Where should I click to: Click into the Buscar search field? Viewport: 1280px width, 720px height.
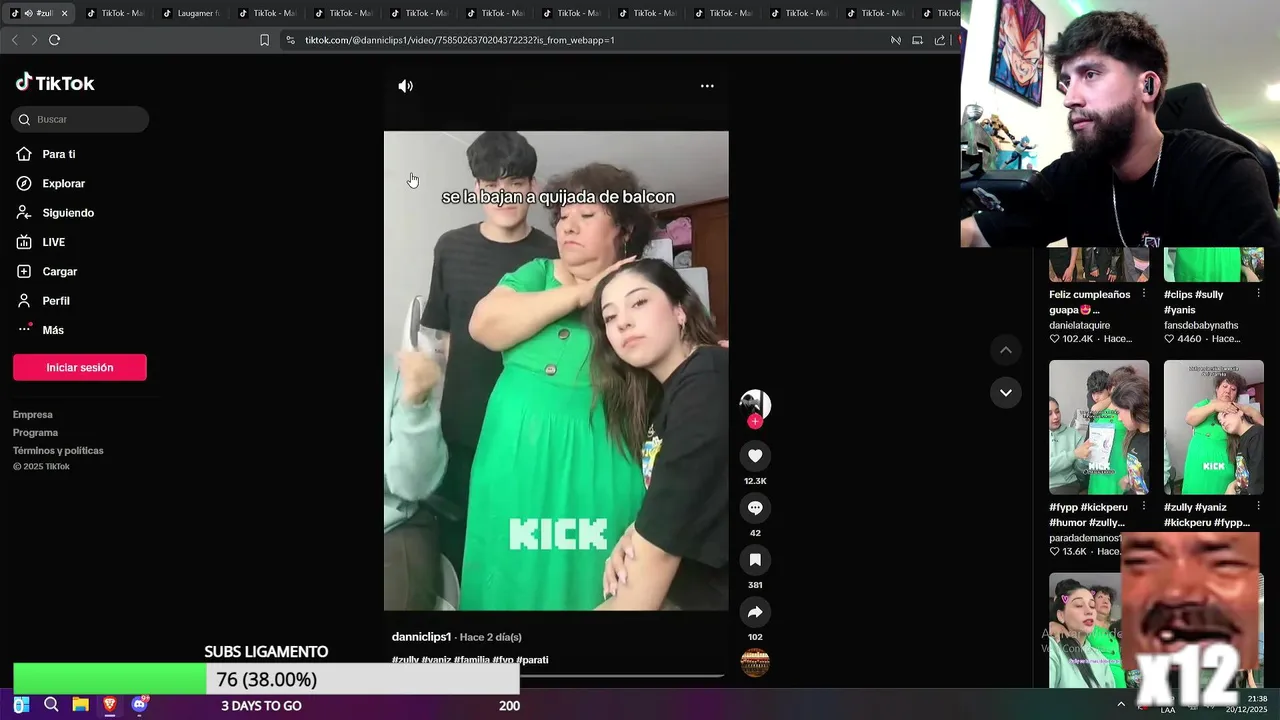click(x=80, y=119)
